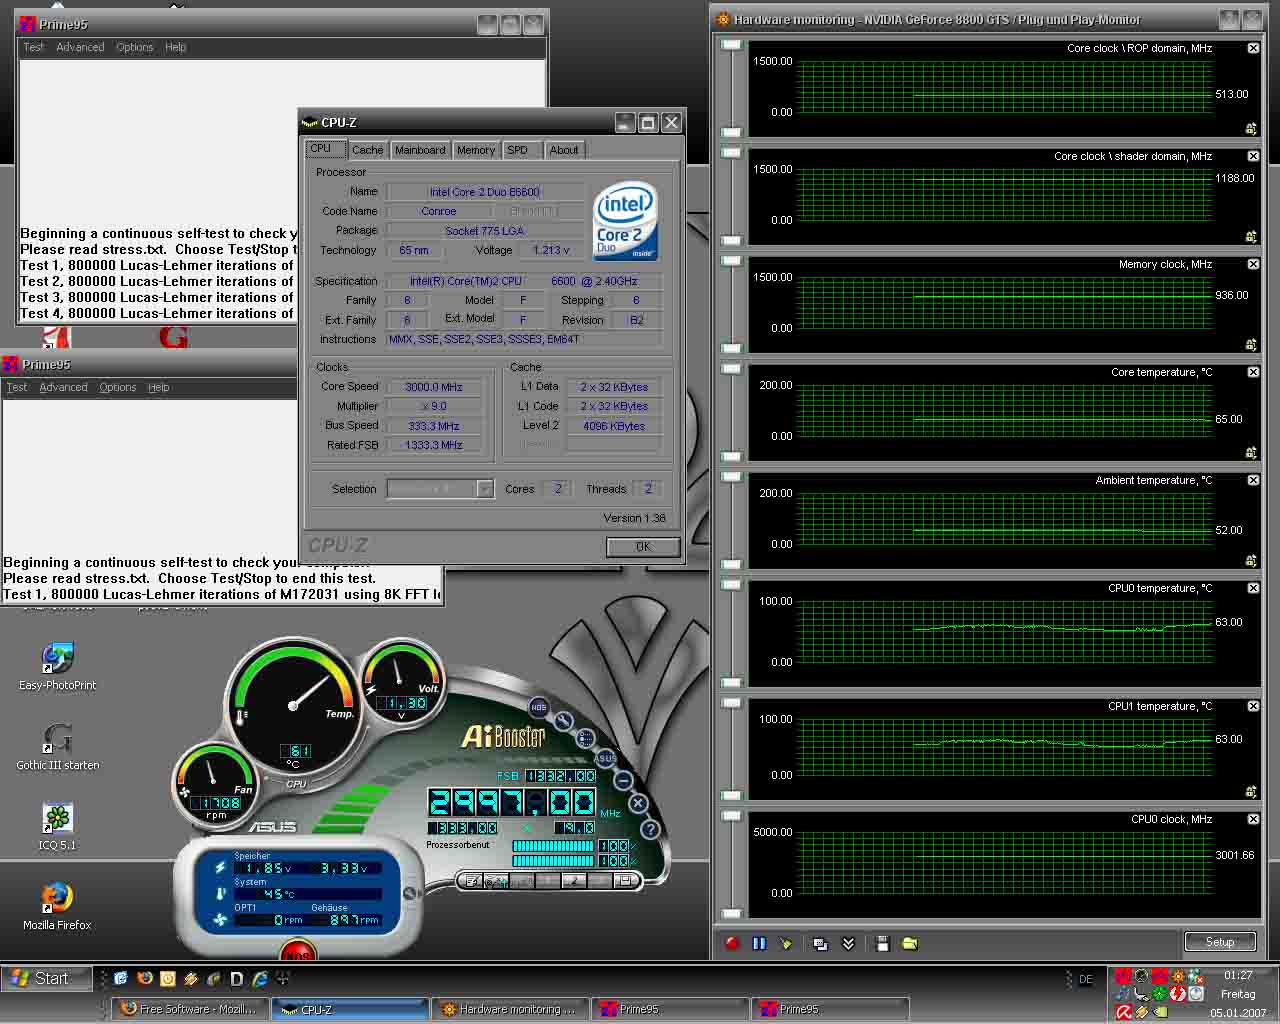The width and height of the screenshot is (1280, 1024).
Task: Click the ASUS round button in AiBooster
Action: tap(604, 758)
